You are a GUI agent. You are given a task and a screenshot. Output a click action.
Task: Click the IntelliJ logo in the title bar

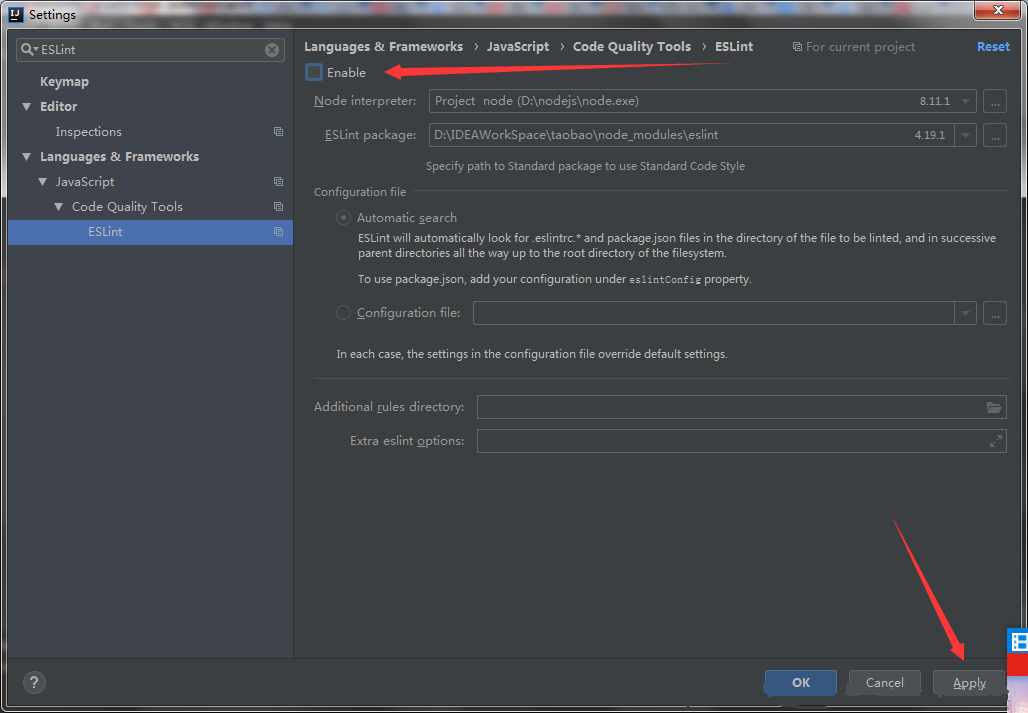pos(16,14)
